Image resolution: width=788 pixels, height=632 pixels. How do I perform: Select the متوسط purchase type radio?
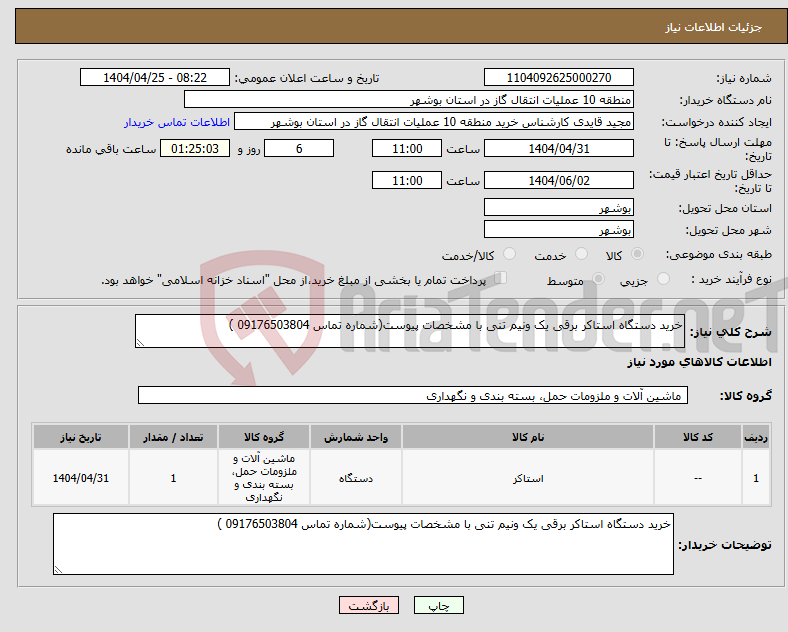click(x=598, y=278)
